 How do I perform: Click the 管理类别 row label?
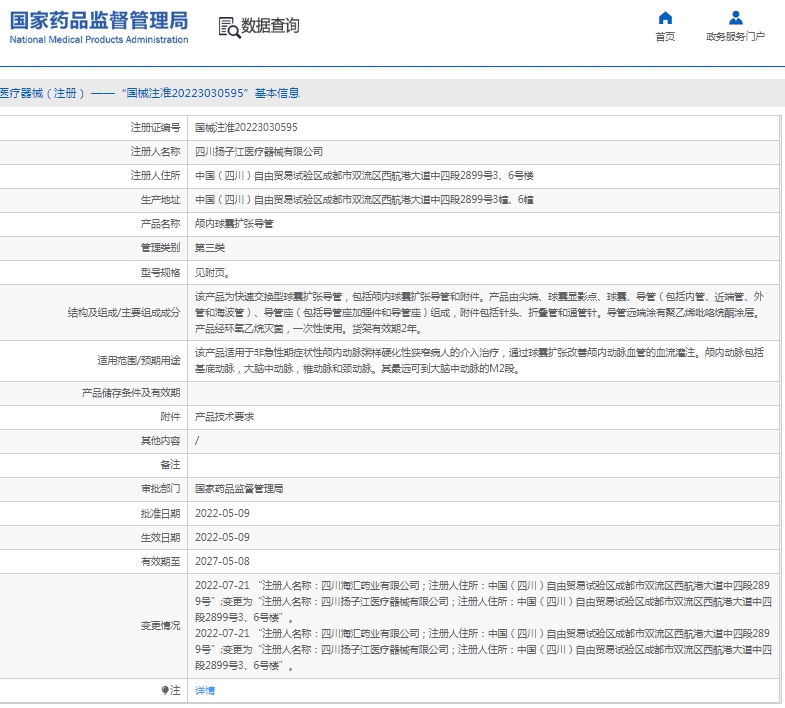click(x=161, y=248)
